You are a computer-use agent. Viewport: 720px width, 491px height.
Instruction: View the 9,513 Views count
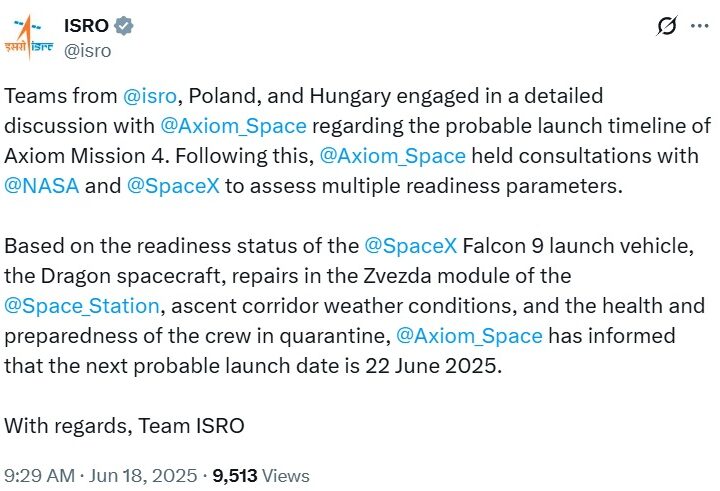coord(261,475)
